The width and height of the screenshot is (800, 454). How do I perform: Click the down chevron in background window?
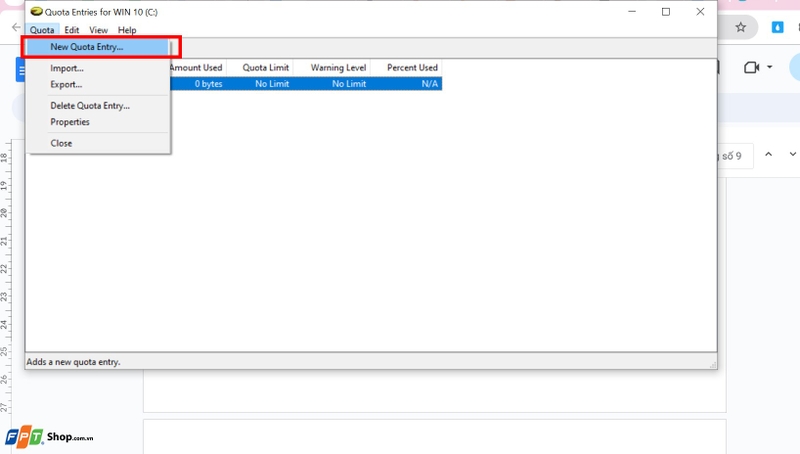[792, 154]
